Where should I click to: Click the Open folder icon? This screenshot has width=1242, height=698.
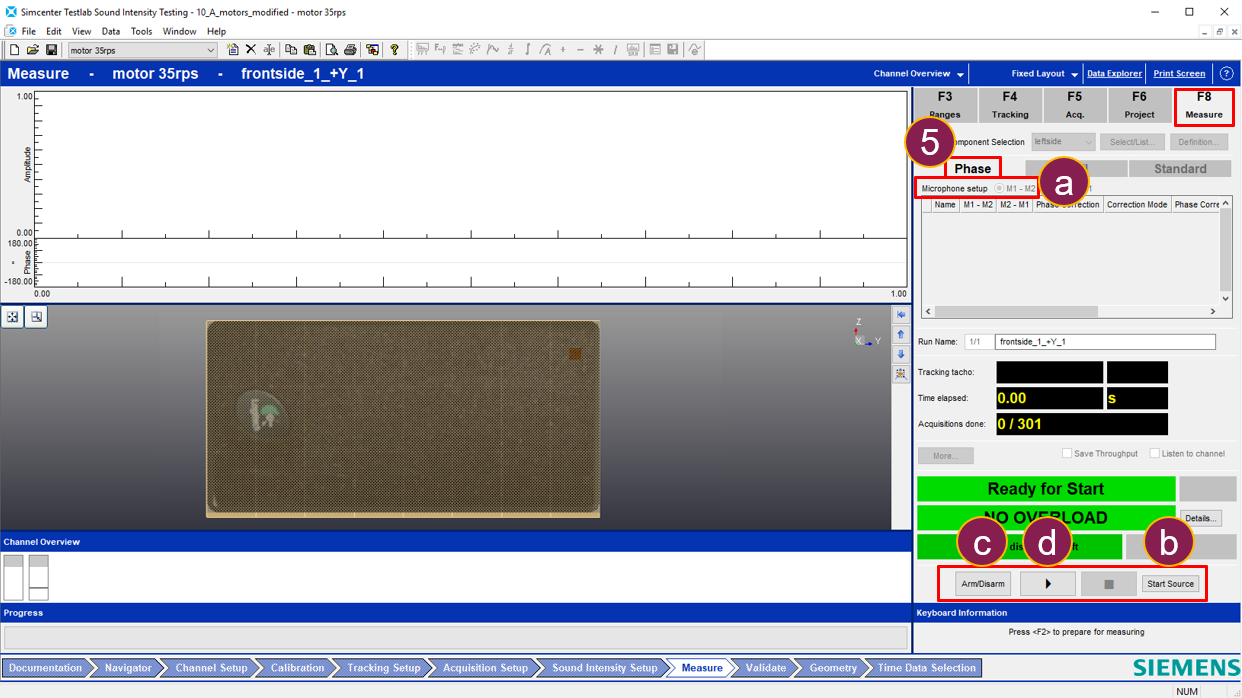coord(32,50)
